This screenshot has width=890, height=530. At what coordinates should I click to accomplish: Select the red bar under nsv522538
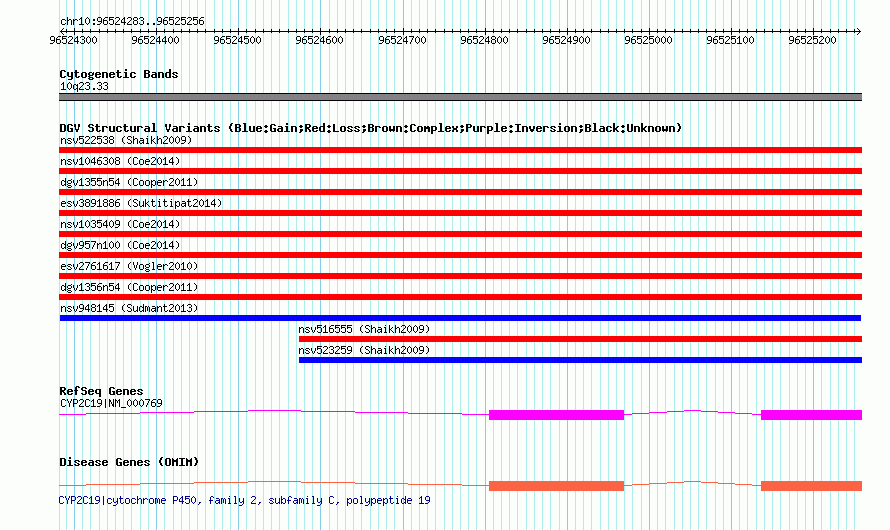460,150
